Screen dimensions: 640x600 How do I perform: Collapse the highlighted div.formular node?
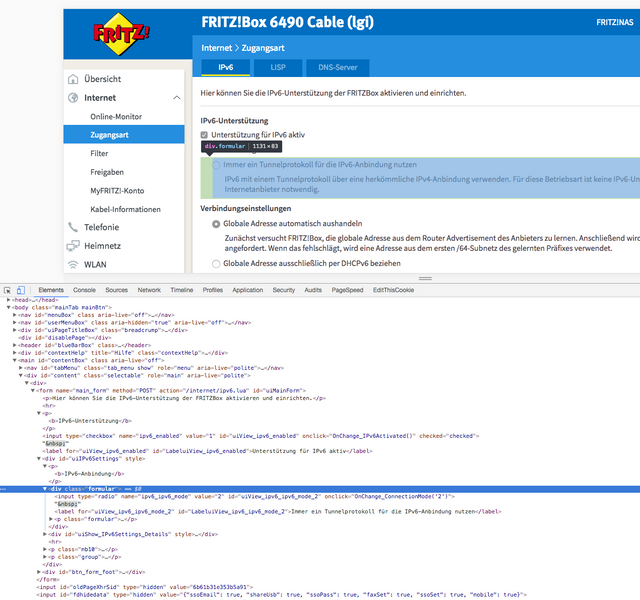(x=45, y=488)
